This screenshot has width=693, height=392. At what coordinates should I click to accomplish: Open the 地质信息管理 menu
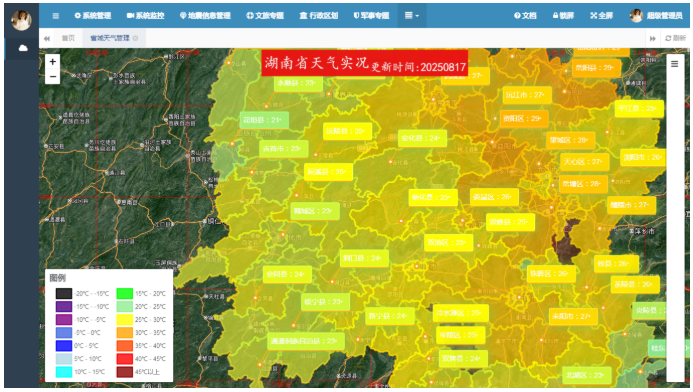(205, 16)
